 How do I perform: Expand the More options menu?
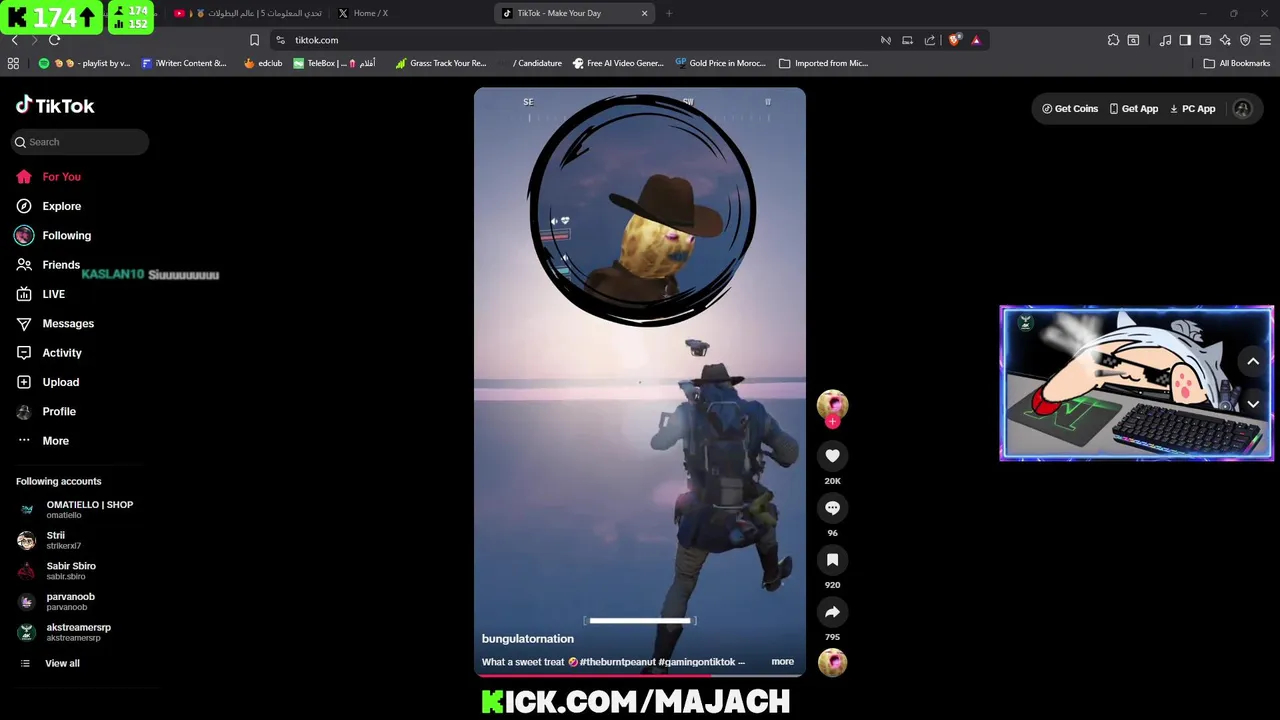coord(43,441)
